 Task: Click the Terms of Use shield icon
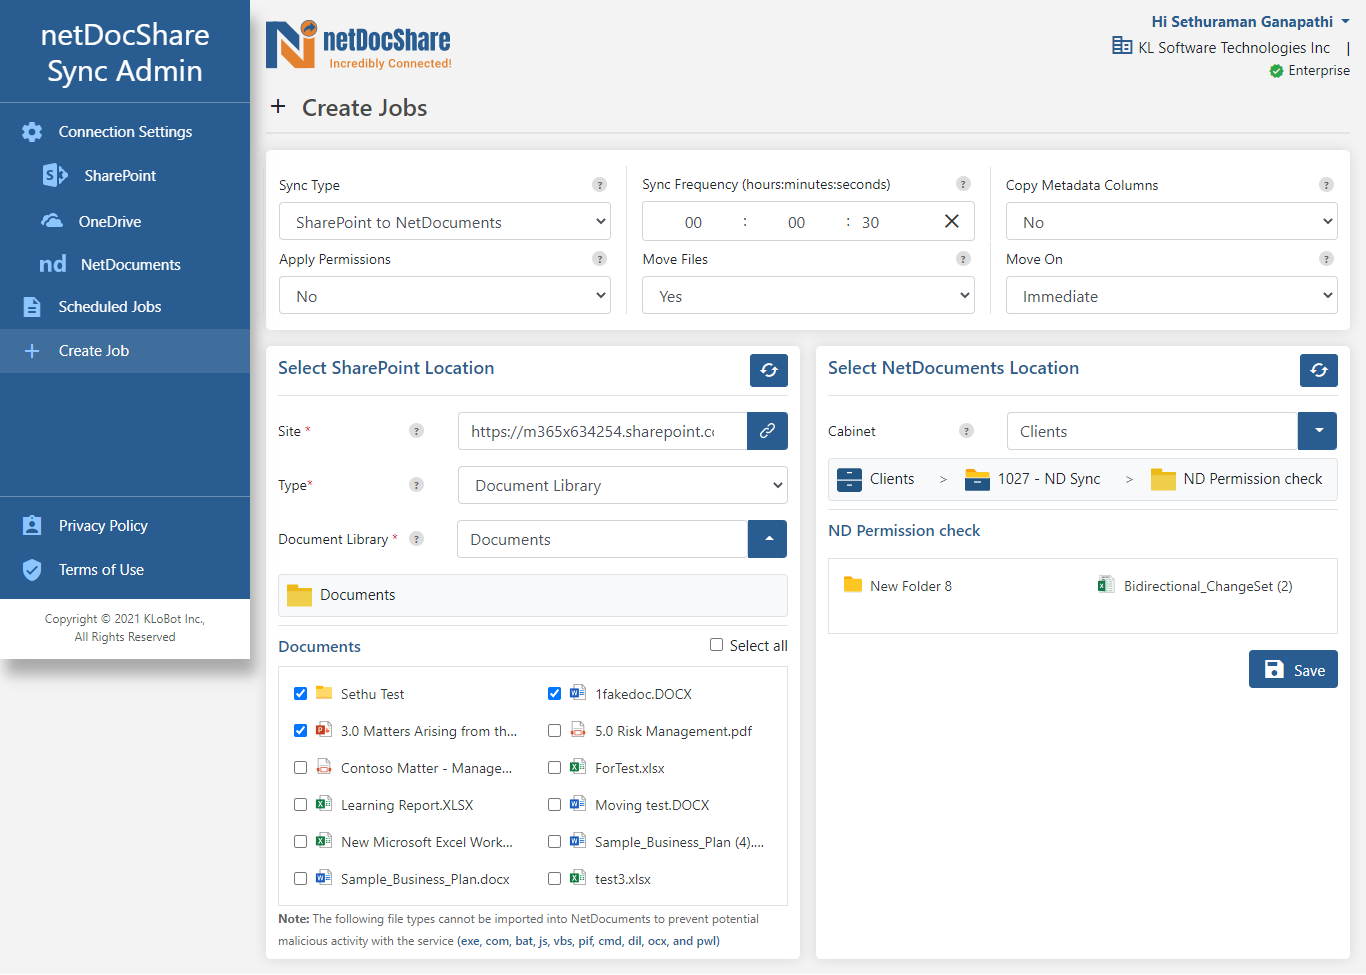coord(32,570)
